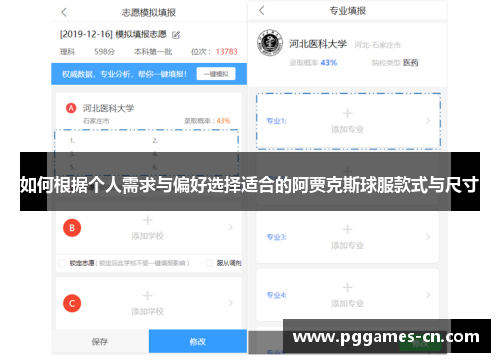
Task: Click the 专业3: label
Action: pyautogui.click(x=277, y=237)
